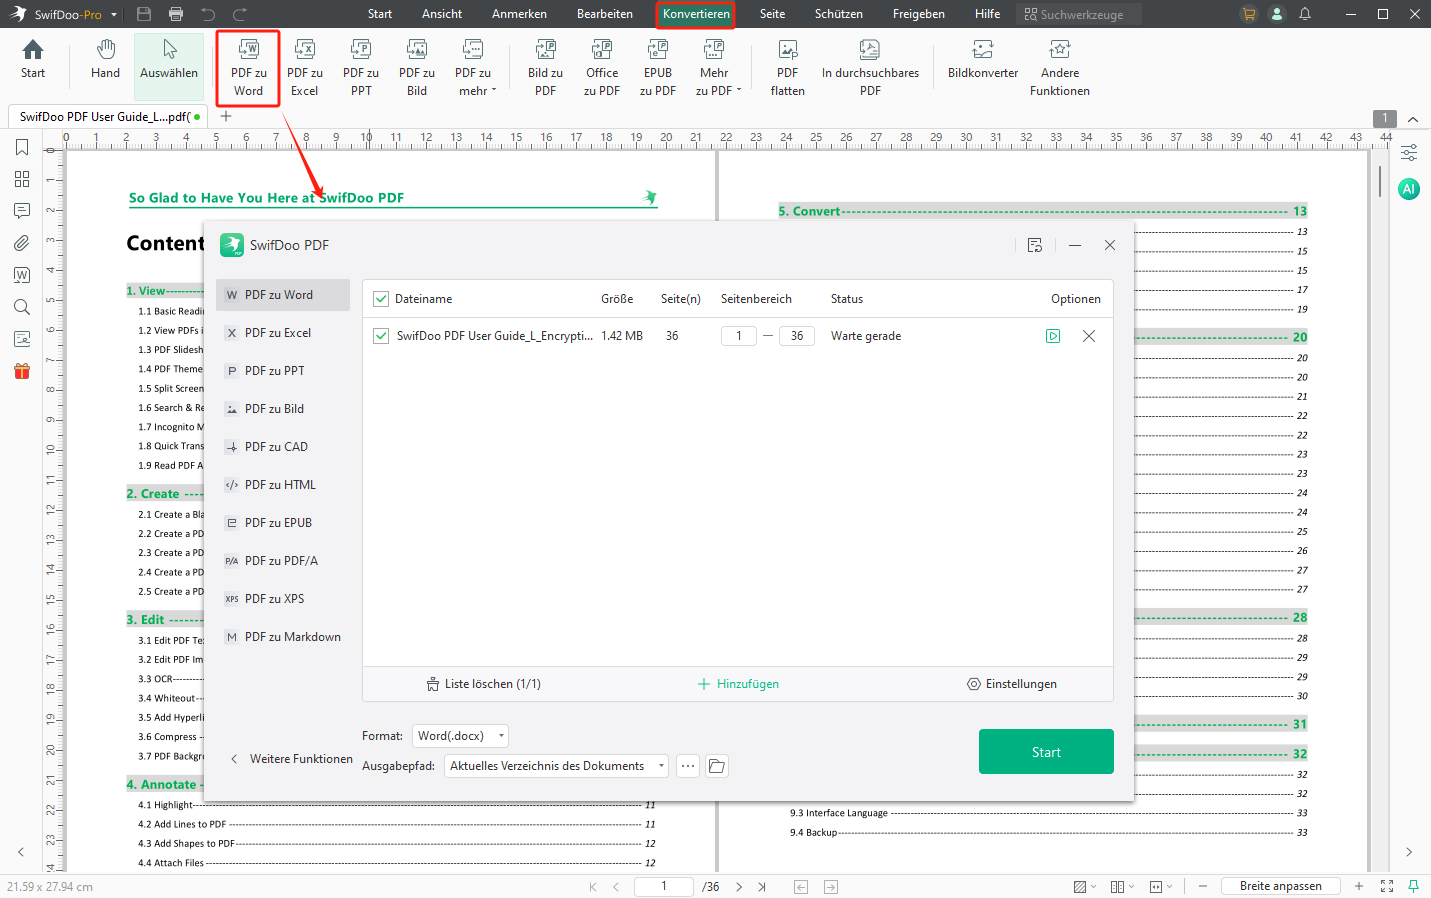
Task: Click Hinzufügen to add files
Action: tap(738, 684)
